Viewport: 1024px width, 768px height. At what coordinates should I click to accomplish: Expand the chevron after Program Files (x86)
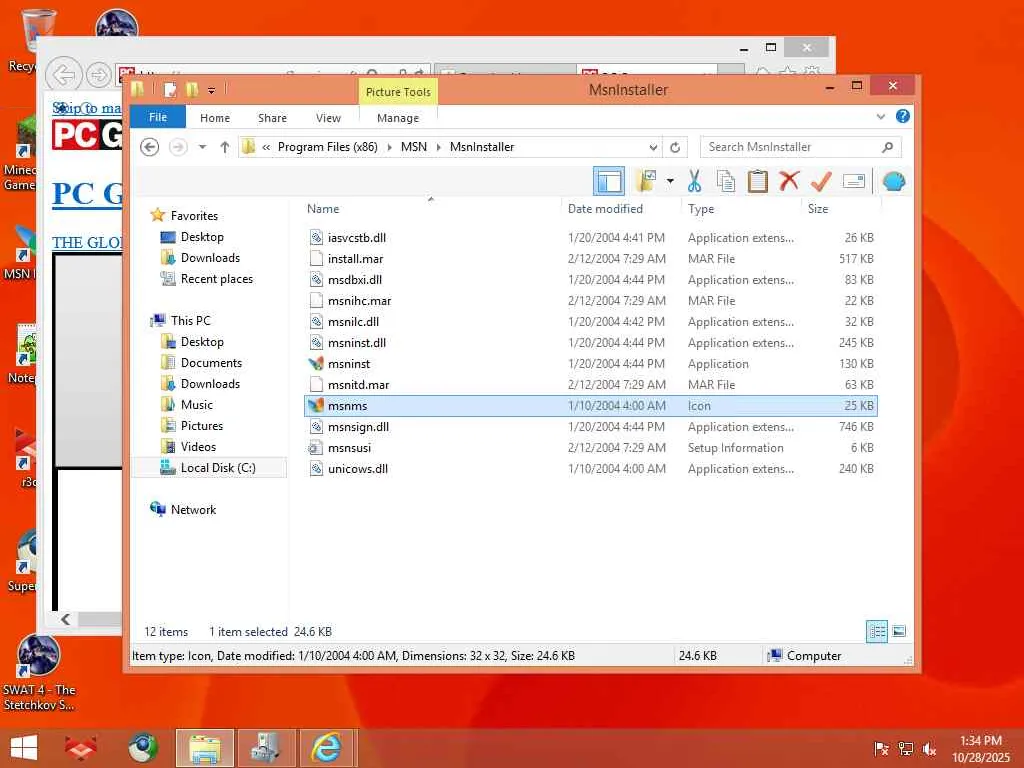pos(390,147)
